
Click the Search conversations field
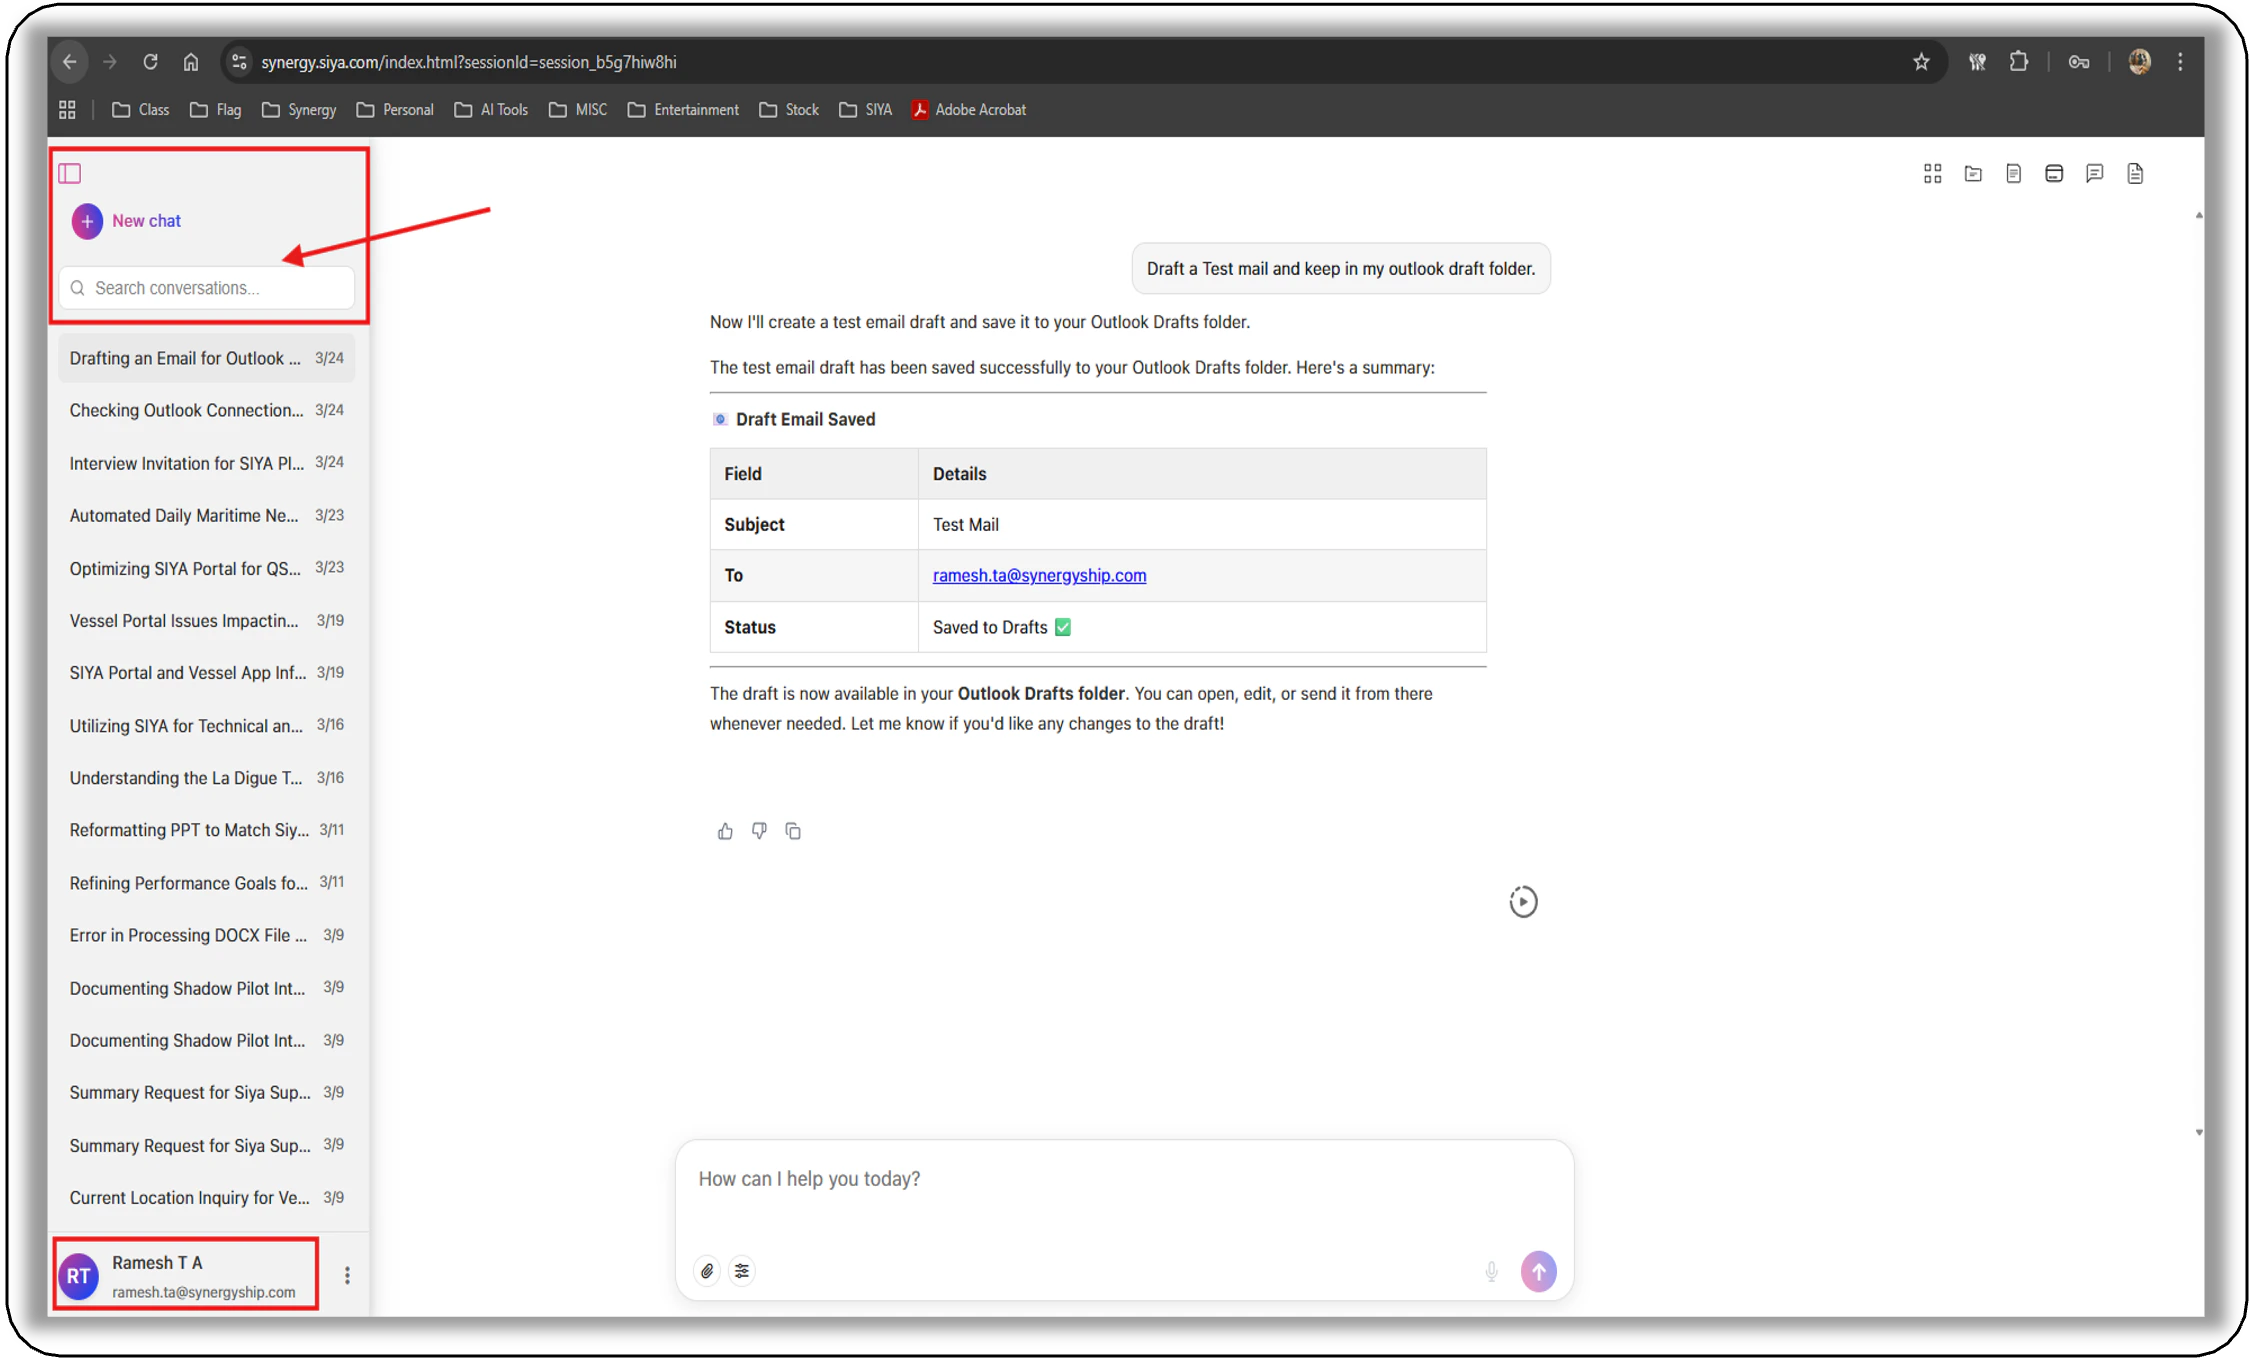point(207,288)
